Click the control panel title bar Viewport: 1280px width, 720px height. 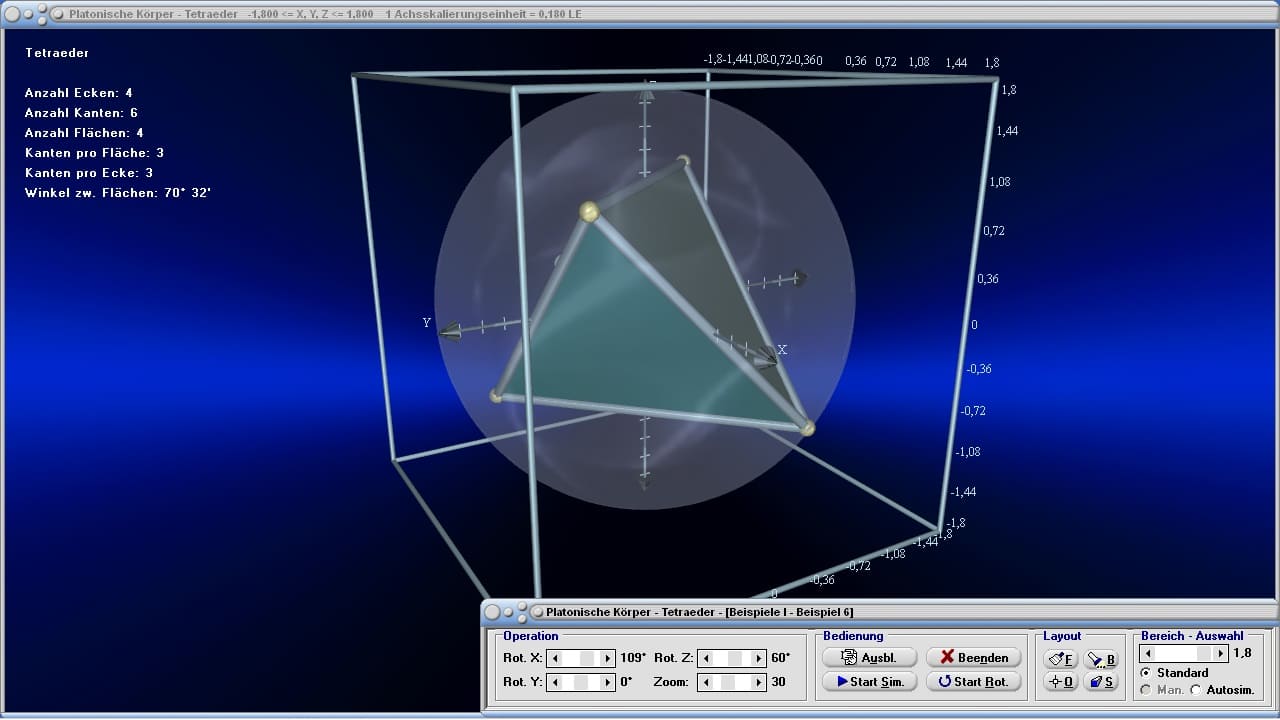click(878, 611)
